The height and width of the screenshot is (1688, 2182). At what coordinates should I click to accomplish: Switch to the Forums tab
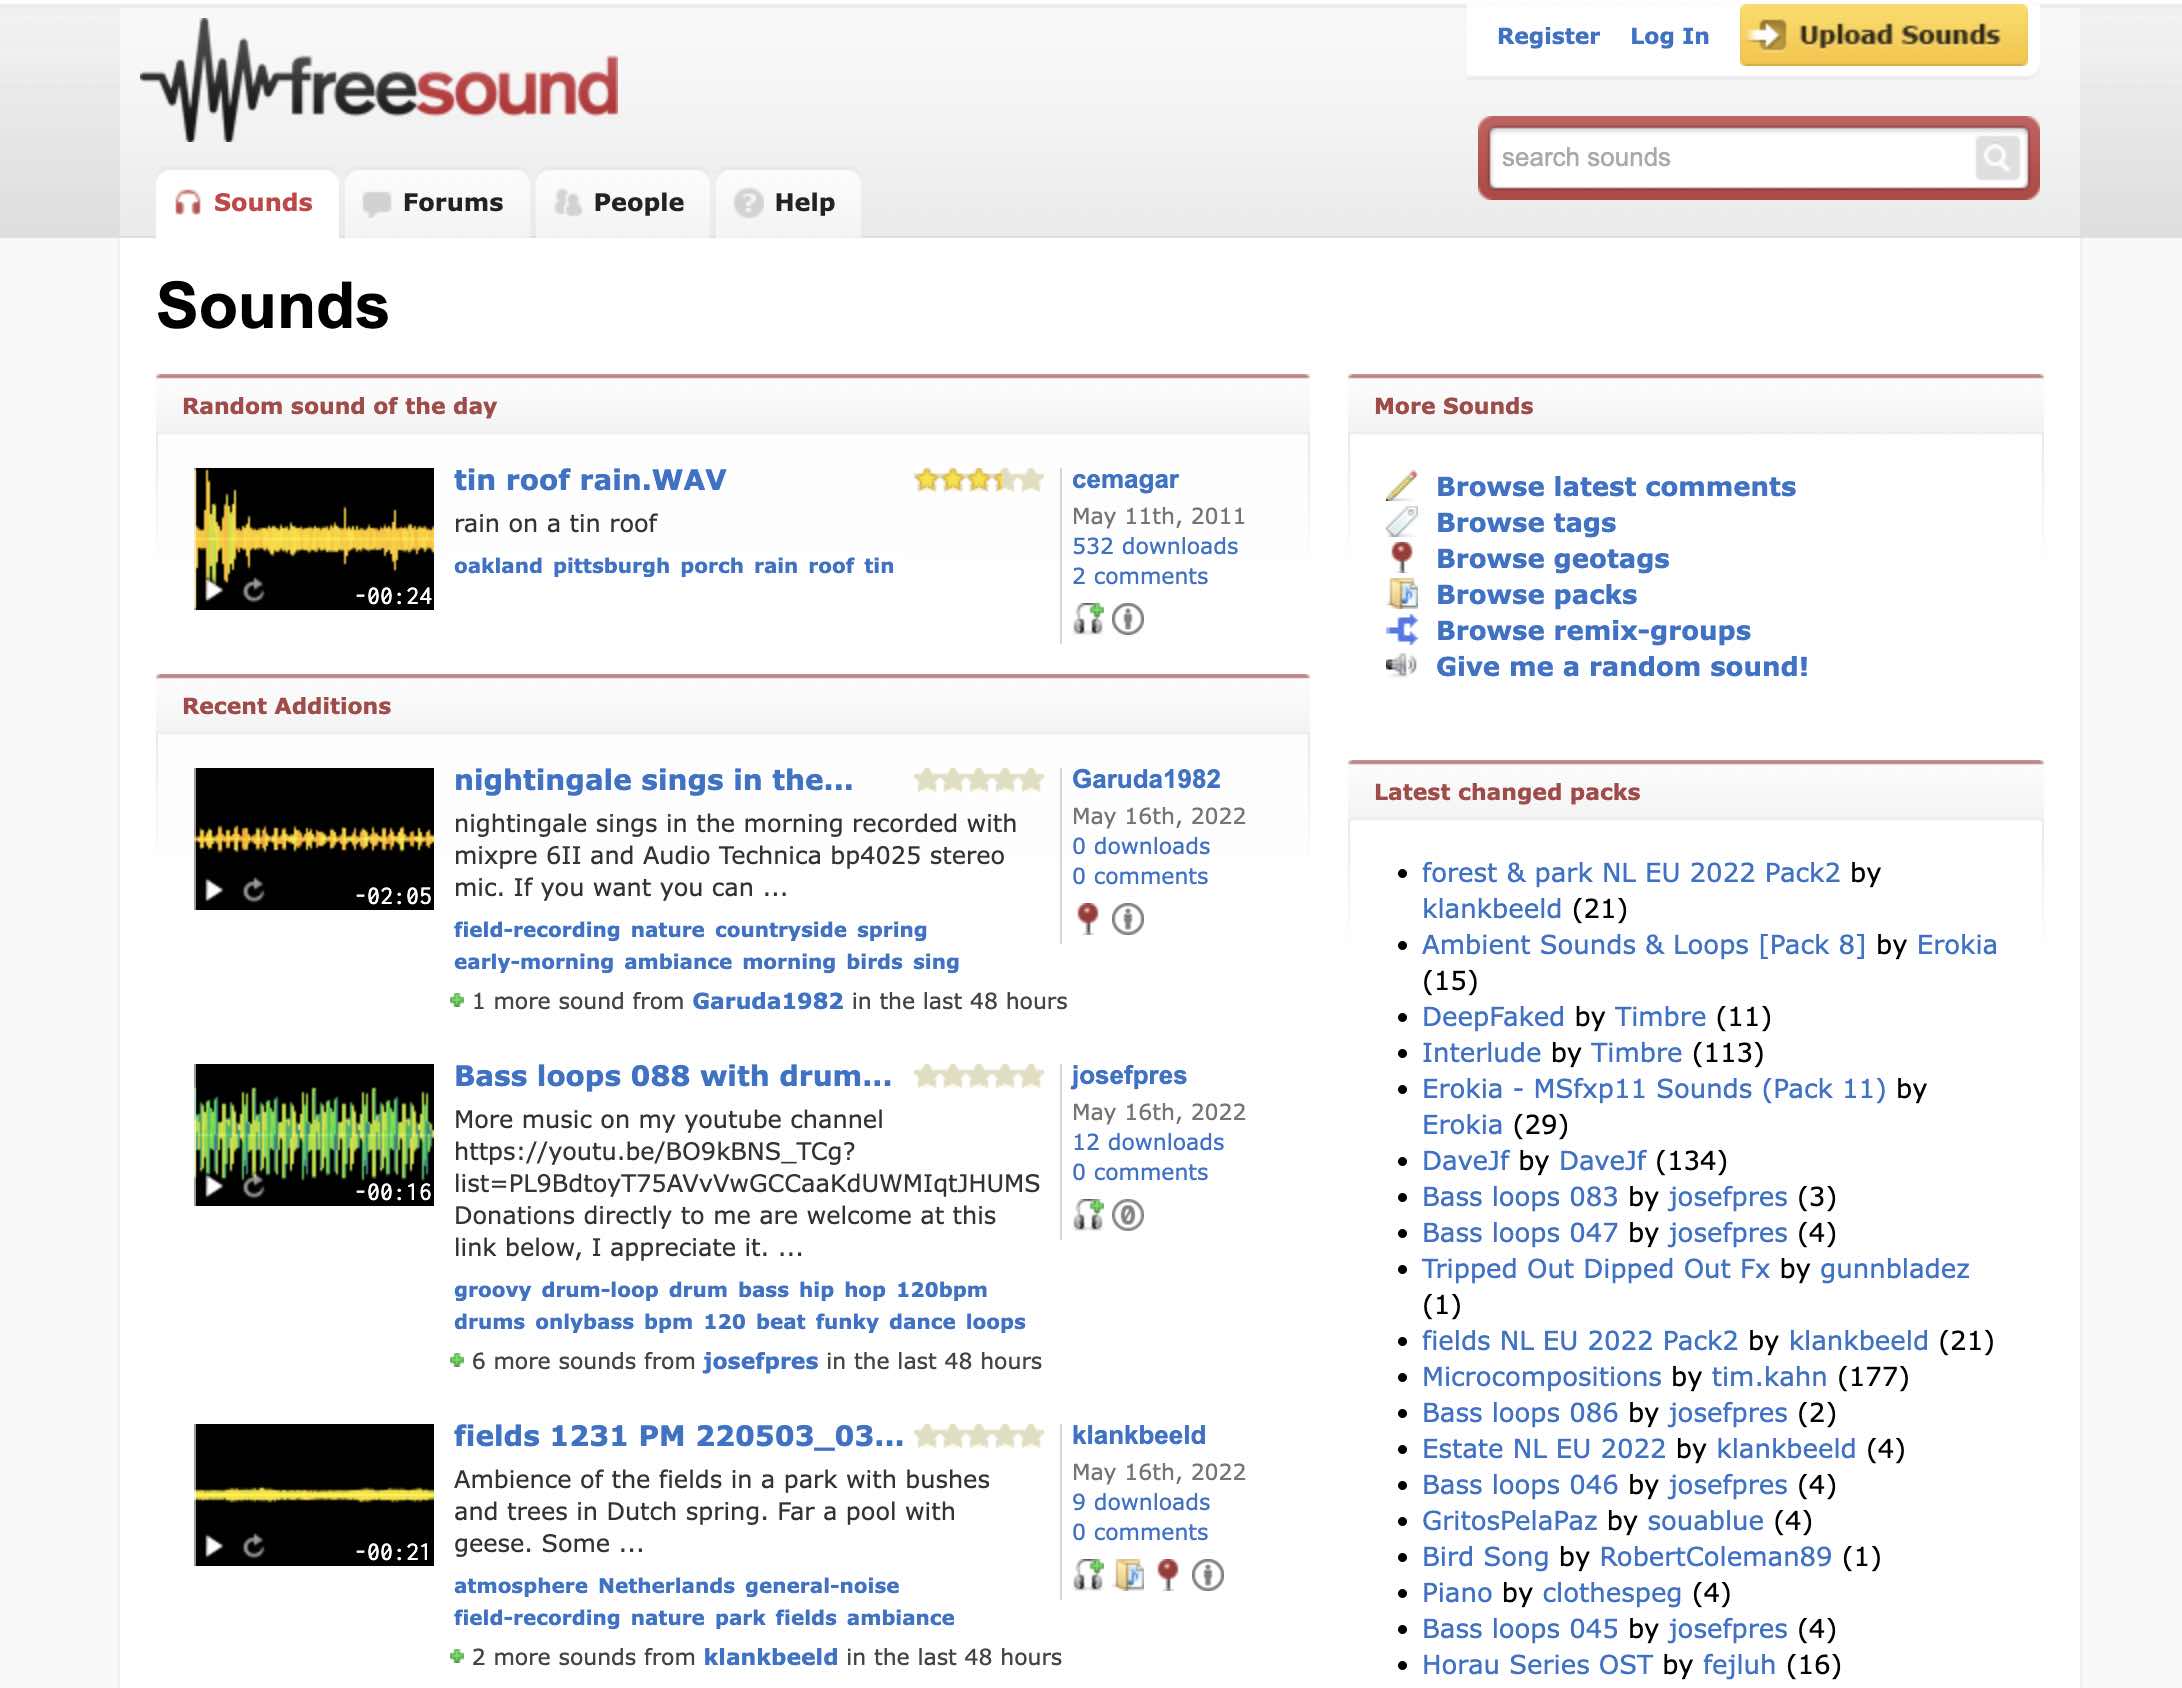click(x=452, y=202)
